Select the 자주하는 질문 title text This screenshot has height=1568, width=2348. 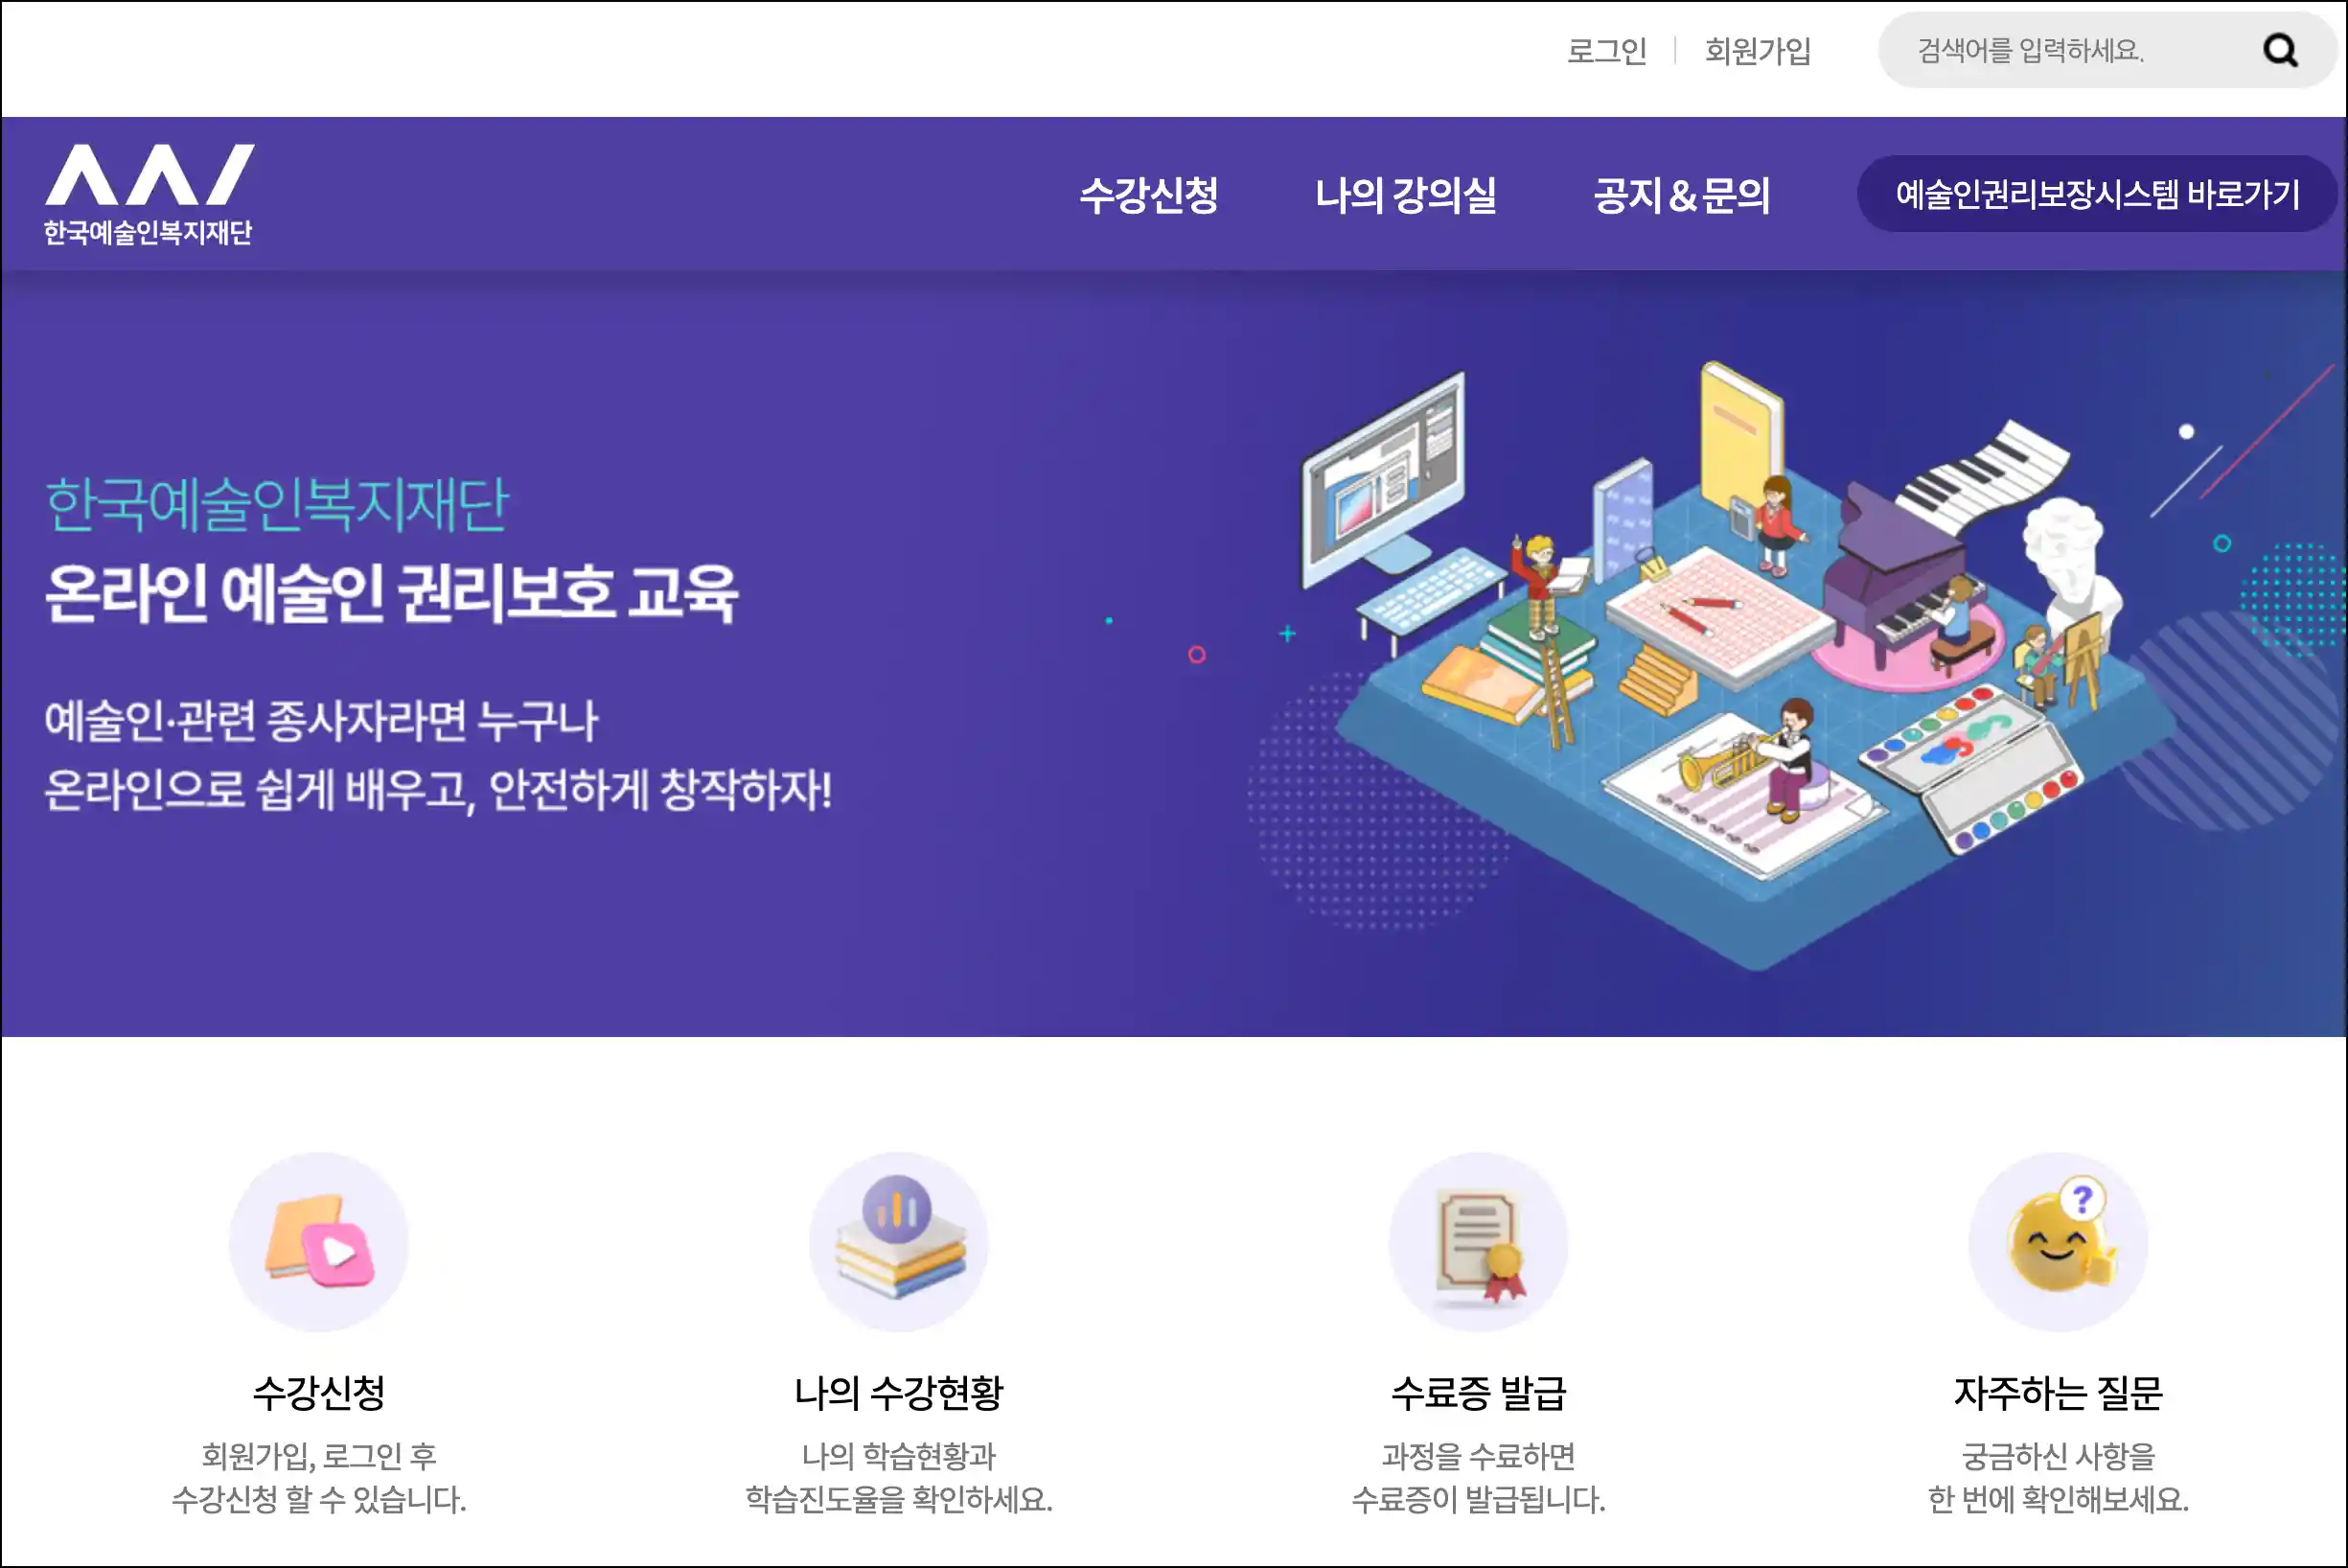click(x=2058, y=1392)
